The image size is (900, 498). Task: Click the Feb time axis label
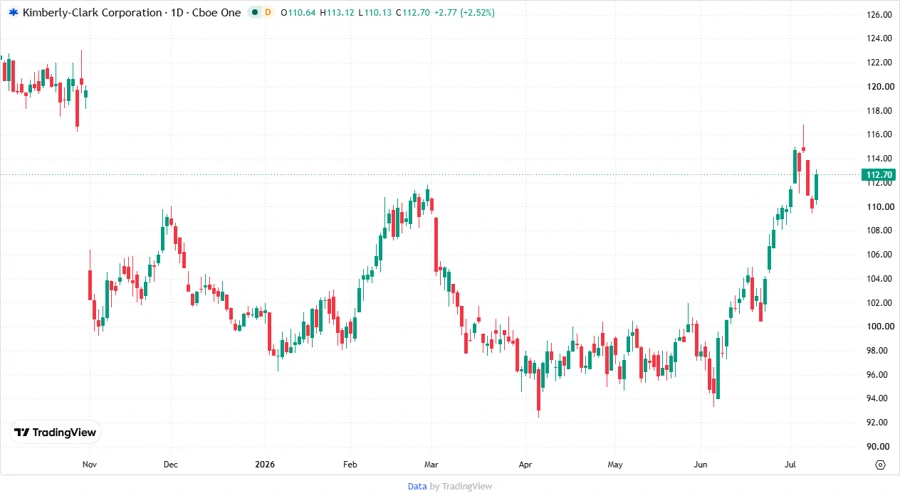pos(350,465)
